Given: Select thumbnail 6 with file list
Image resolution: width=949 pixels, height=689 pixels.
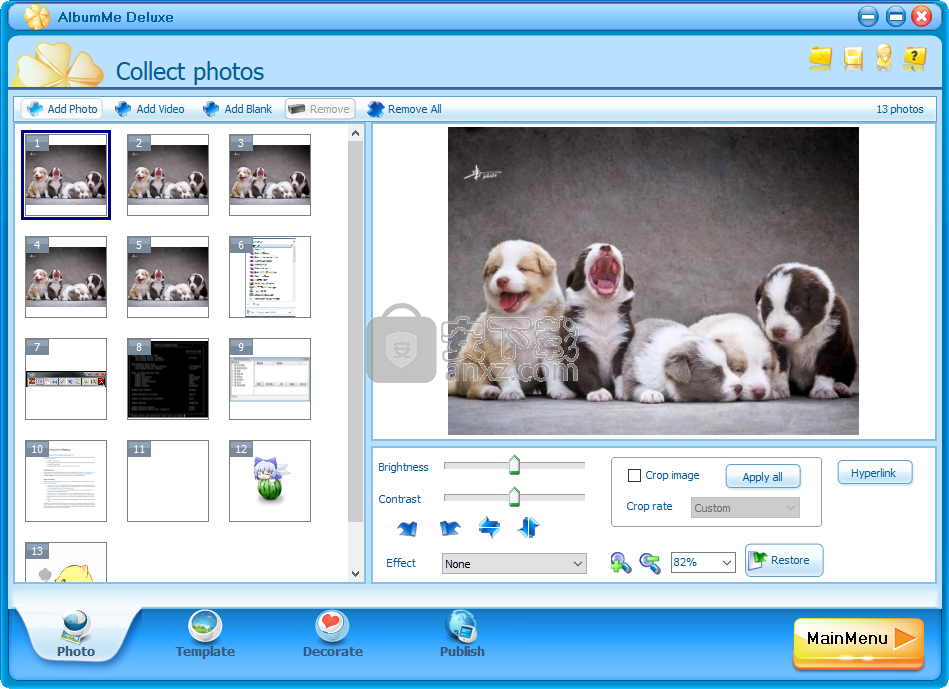Looking at the screenshot, I should (x=270, y=277).
